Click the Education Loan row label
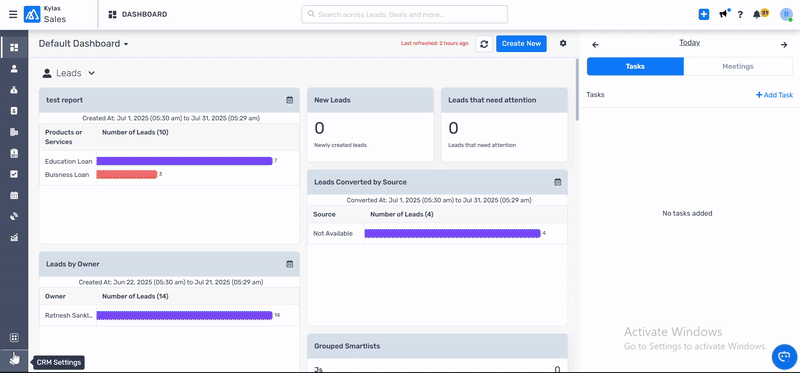The width and height of the screenshot is (800, 373). point(69,161)
